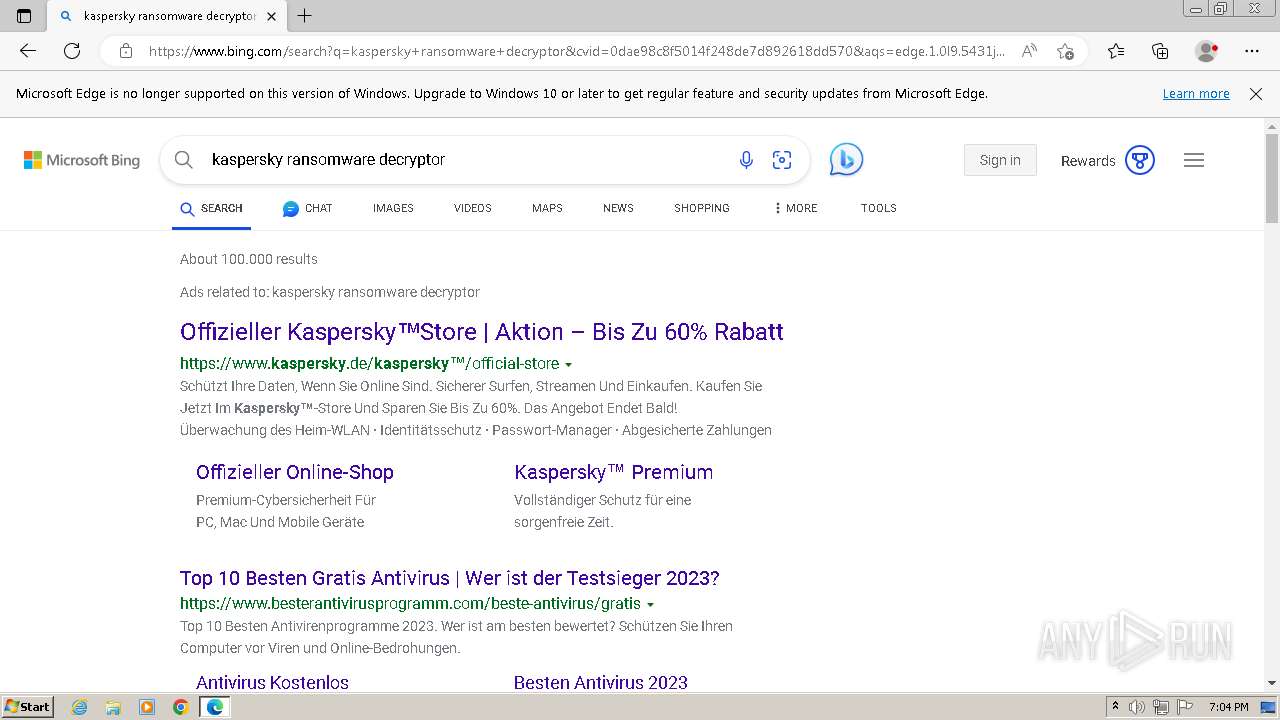The image size is (1280, 720).
Task: Open Collections panel
Action: [x=1160, y=51]
